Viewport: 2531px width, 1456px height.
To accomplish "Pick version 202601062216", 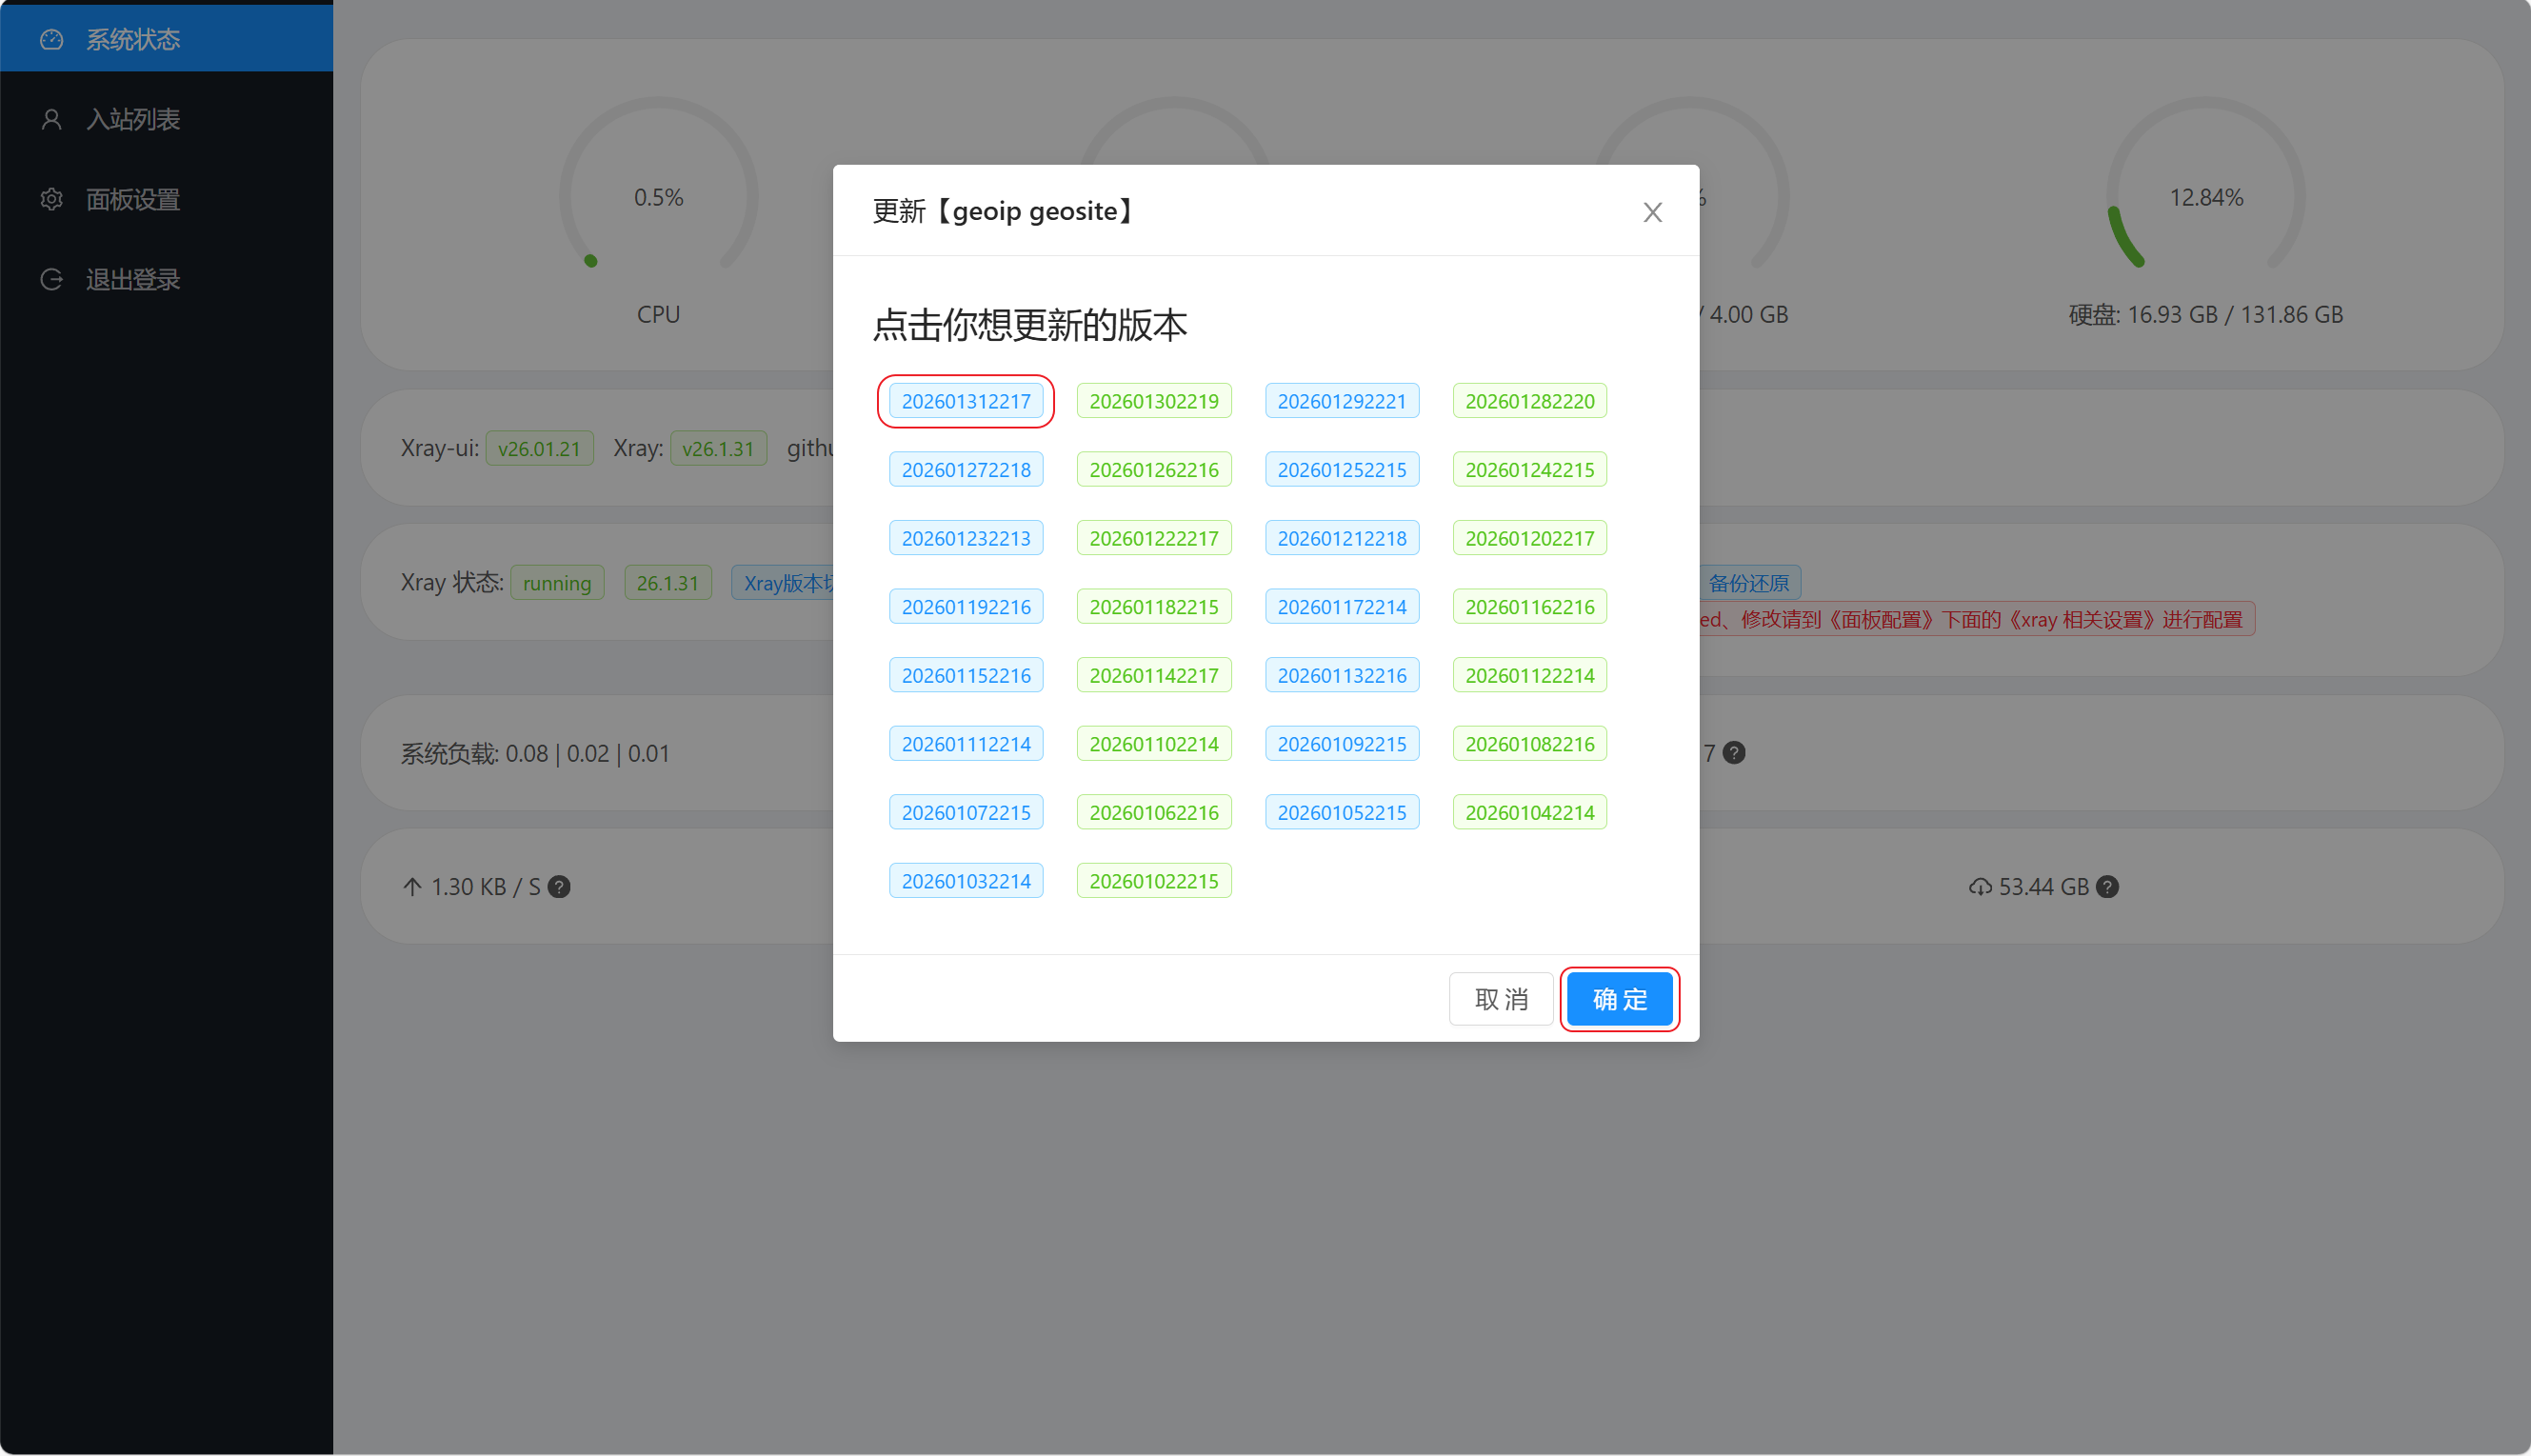I will 1153,812.
